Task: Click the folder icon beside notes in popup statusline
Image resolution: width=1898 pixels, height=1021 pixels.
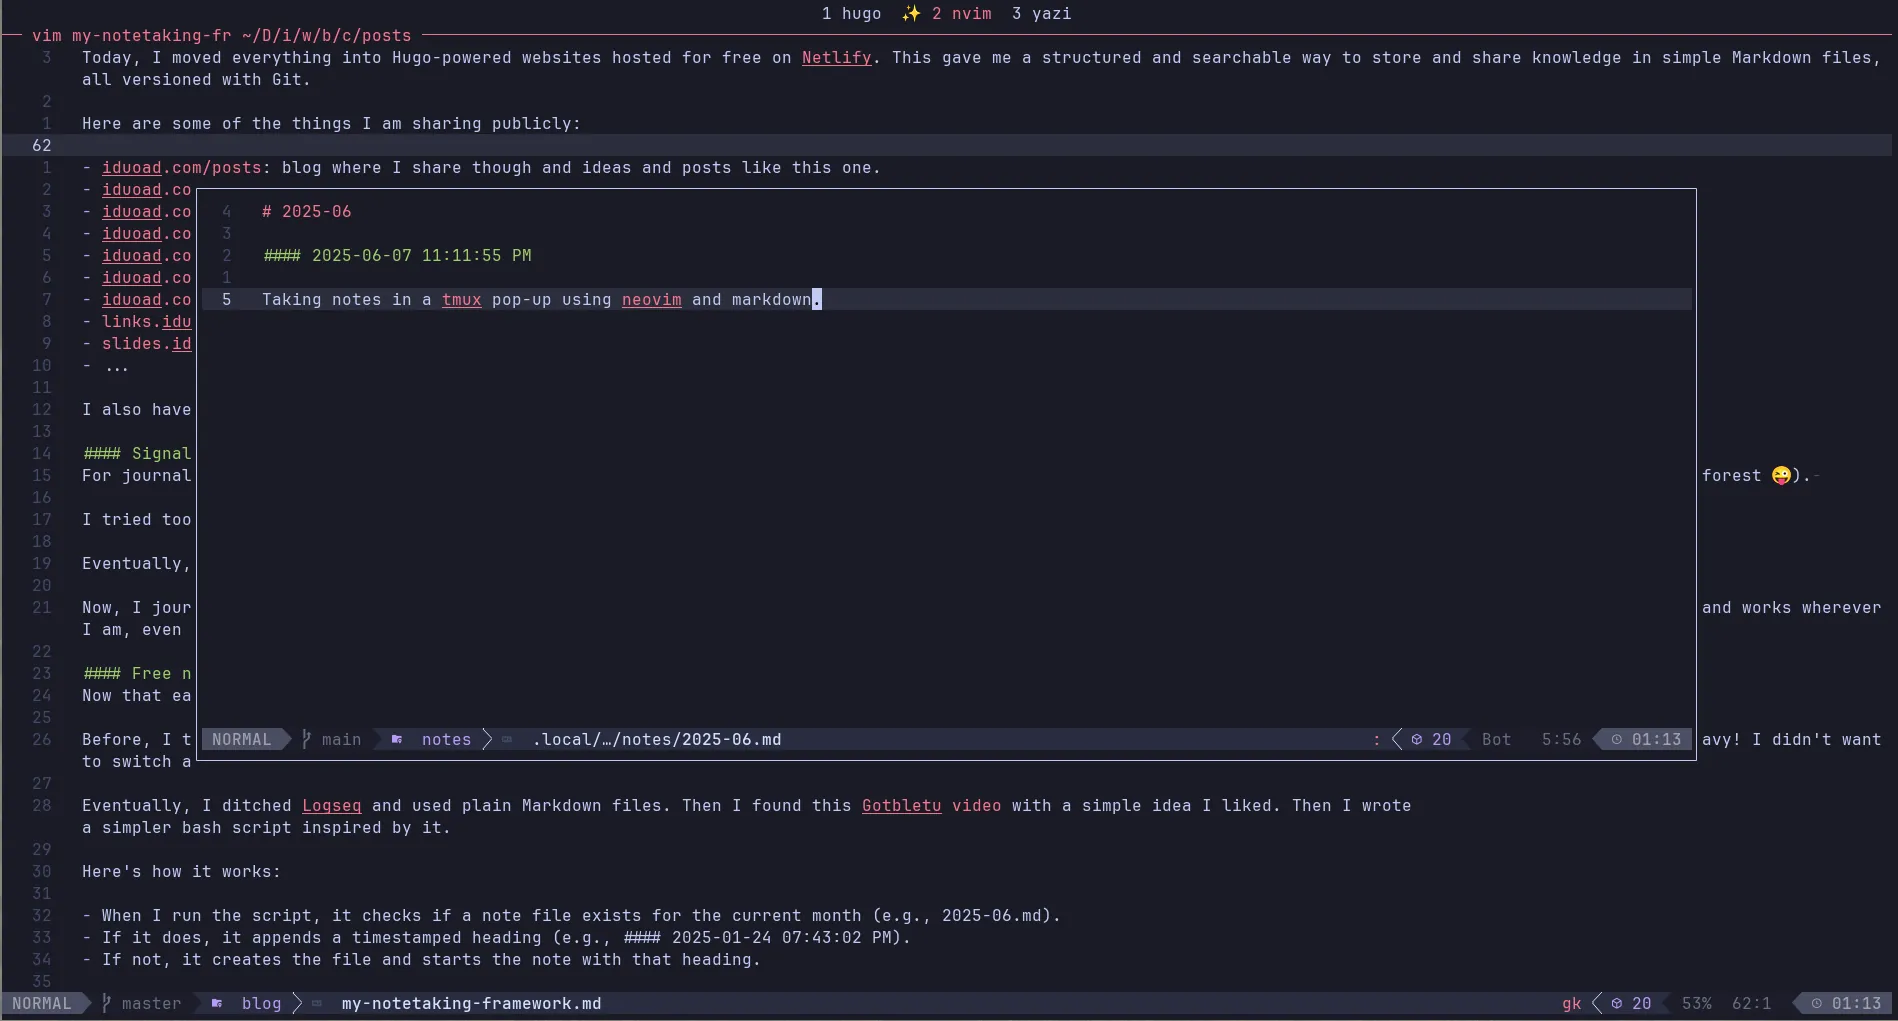Action: pyautogui.click(x=397, y=739)
